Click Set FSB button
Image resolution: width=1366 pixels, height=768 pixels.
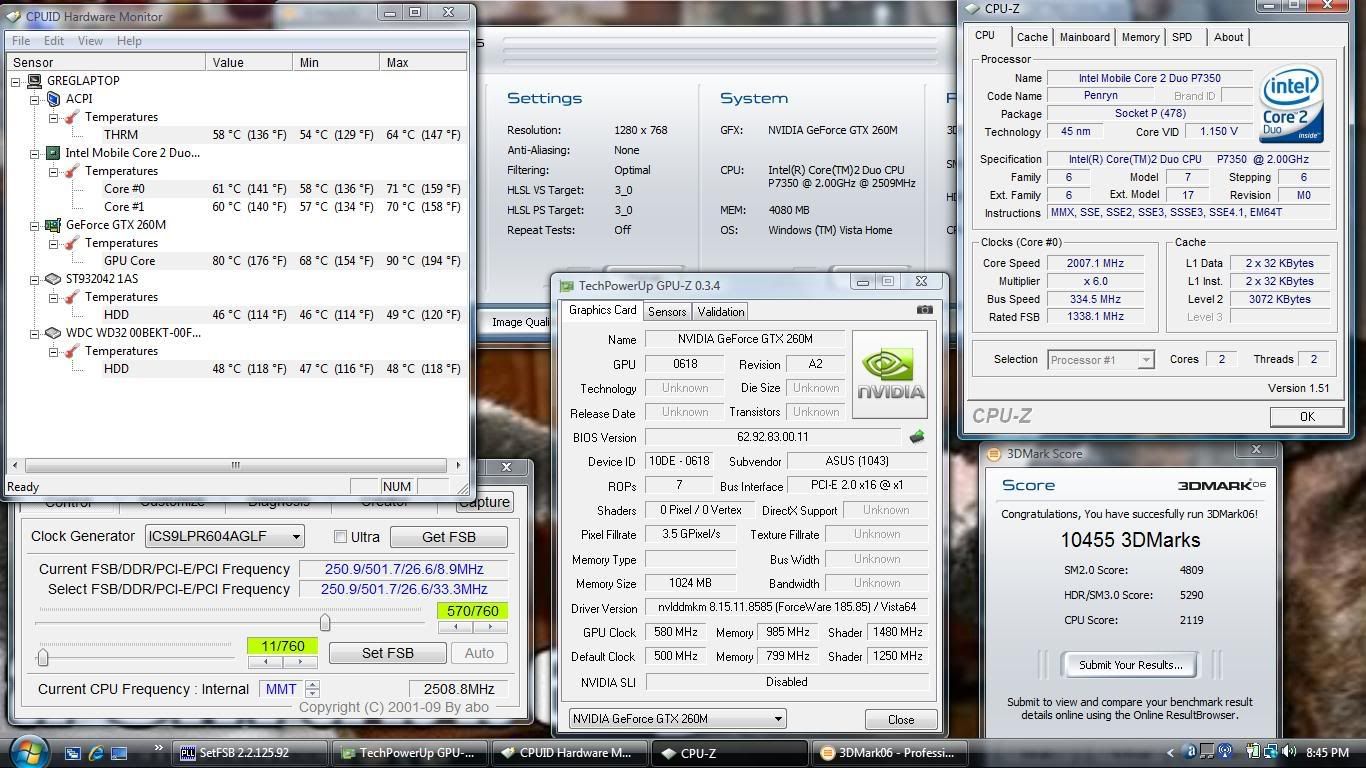pyautogui.click(x=388, y=653)
